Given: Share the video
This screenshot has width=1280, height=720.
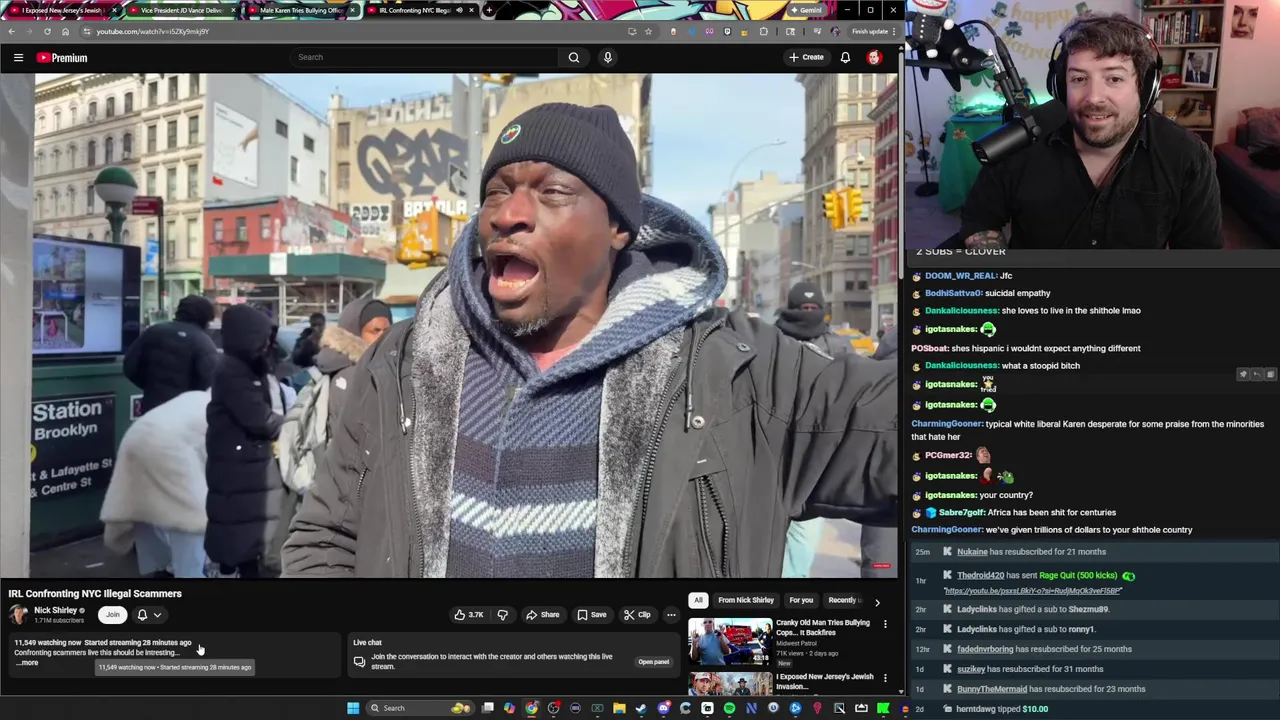Looking at the screenshot, I should (x=543, y=615).
